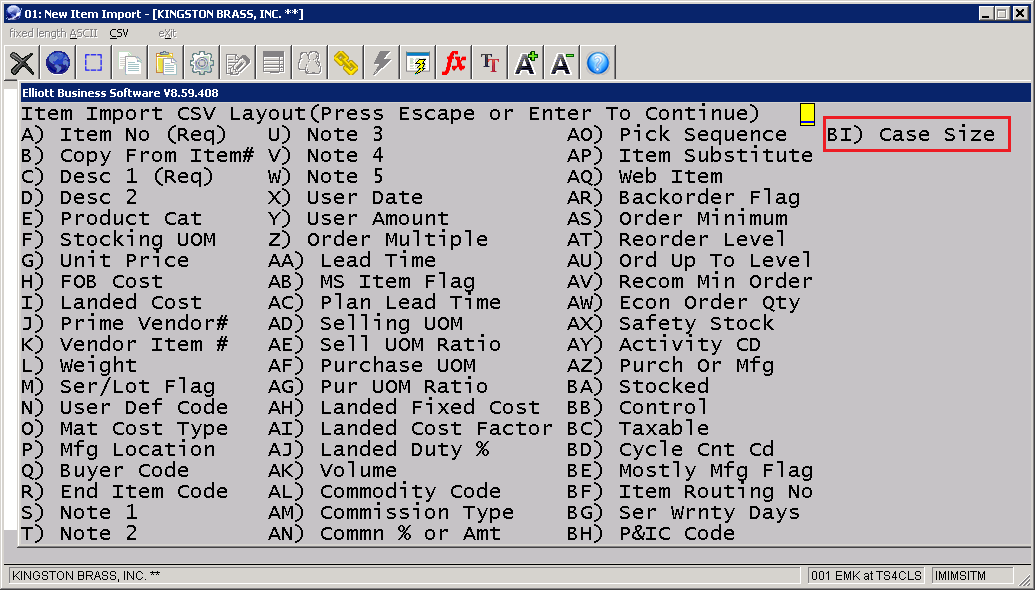
Task: Click the 'J) Prime Vendor#' entry
Action: [125, 323]
